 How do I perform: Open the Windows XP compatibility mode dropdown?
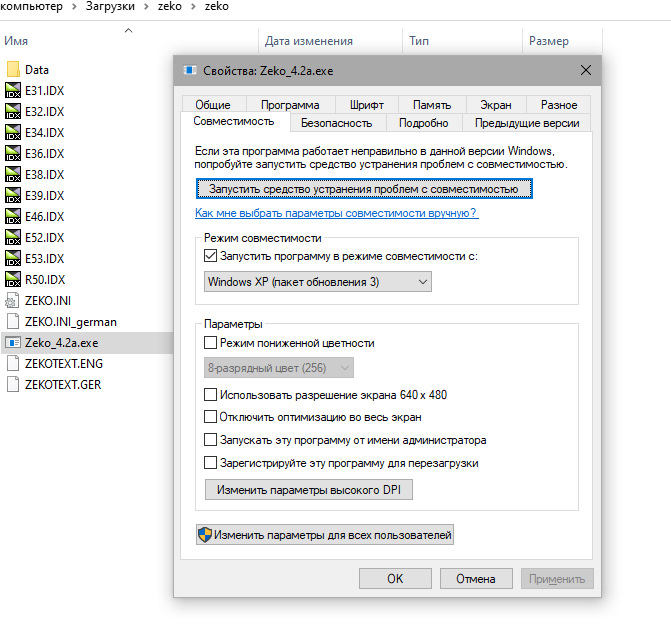coord(318,282)
